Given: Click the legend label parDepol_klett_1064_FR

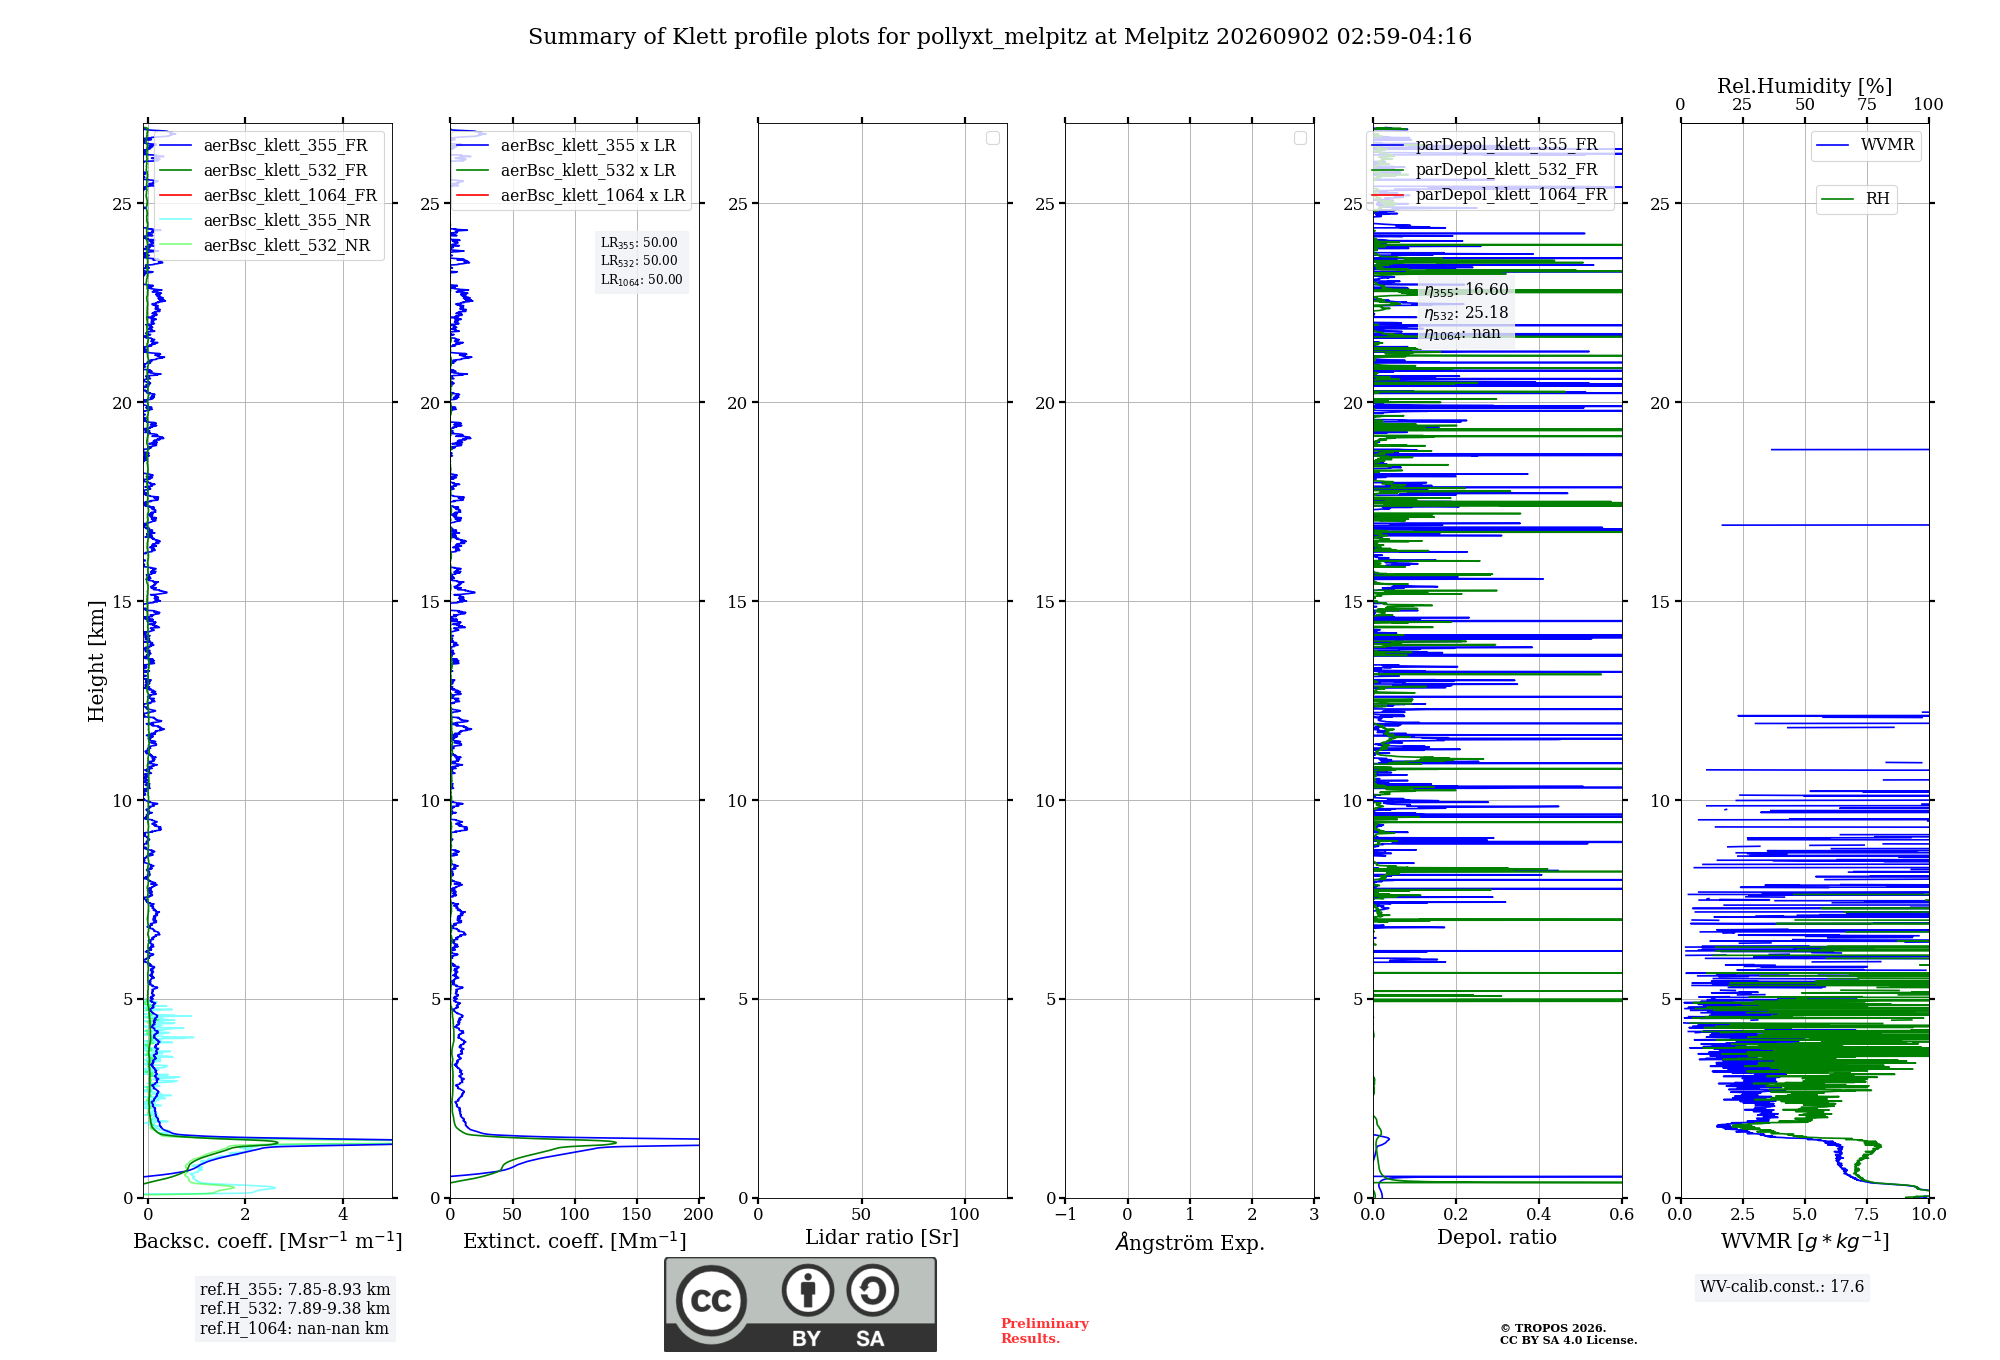Looking at the screenshot, I should pyautogui.click(x=1512, y=194).
